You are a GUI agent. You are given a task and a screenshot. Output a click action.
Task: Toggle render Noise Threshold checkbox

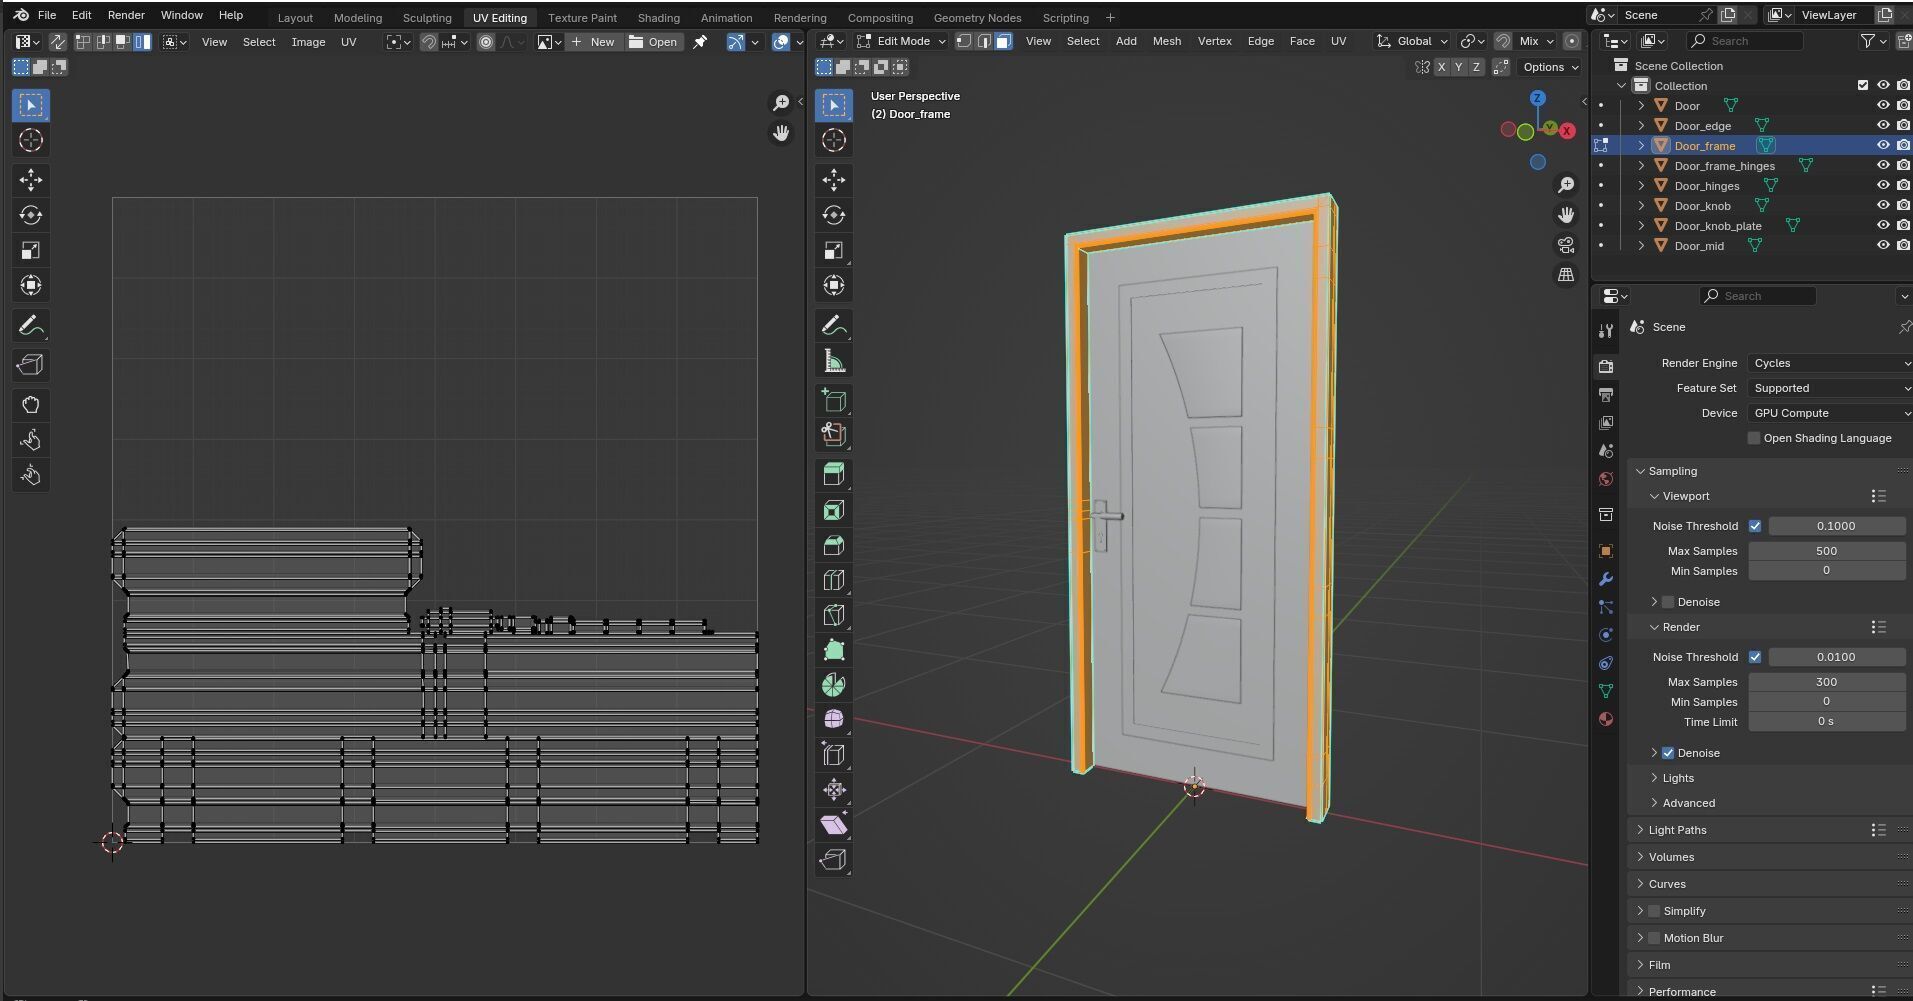[1755, 657]
